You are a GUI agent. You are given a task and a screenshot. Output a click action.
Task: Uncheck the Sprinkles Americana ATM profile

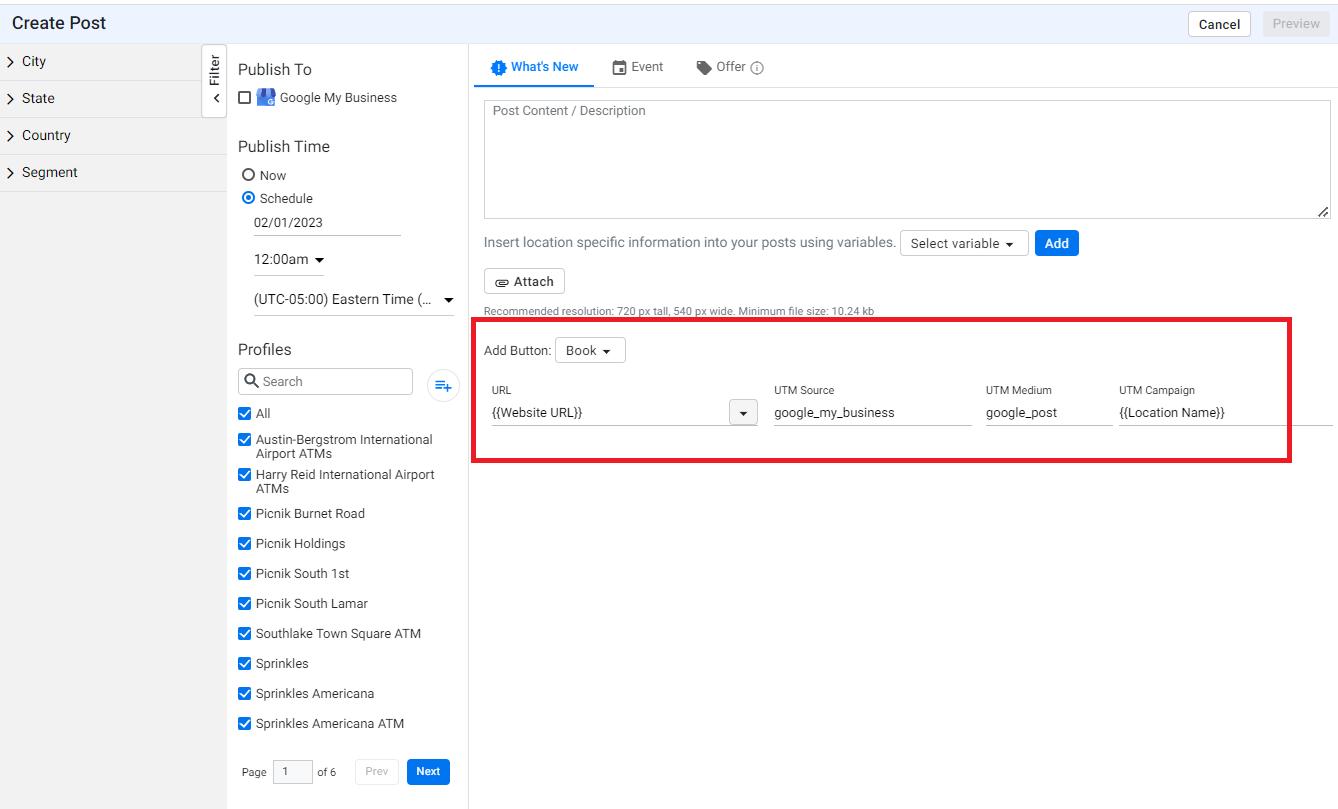[x=245, y=723]
